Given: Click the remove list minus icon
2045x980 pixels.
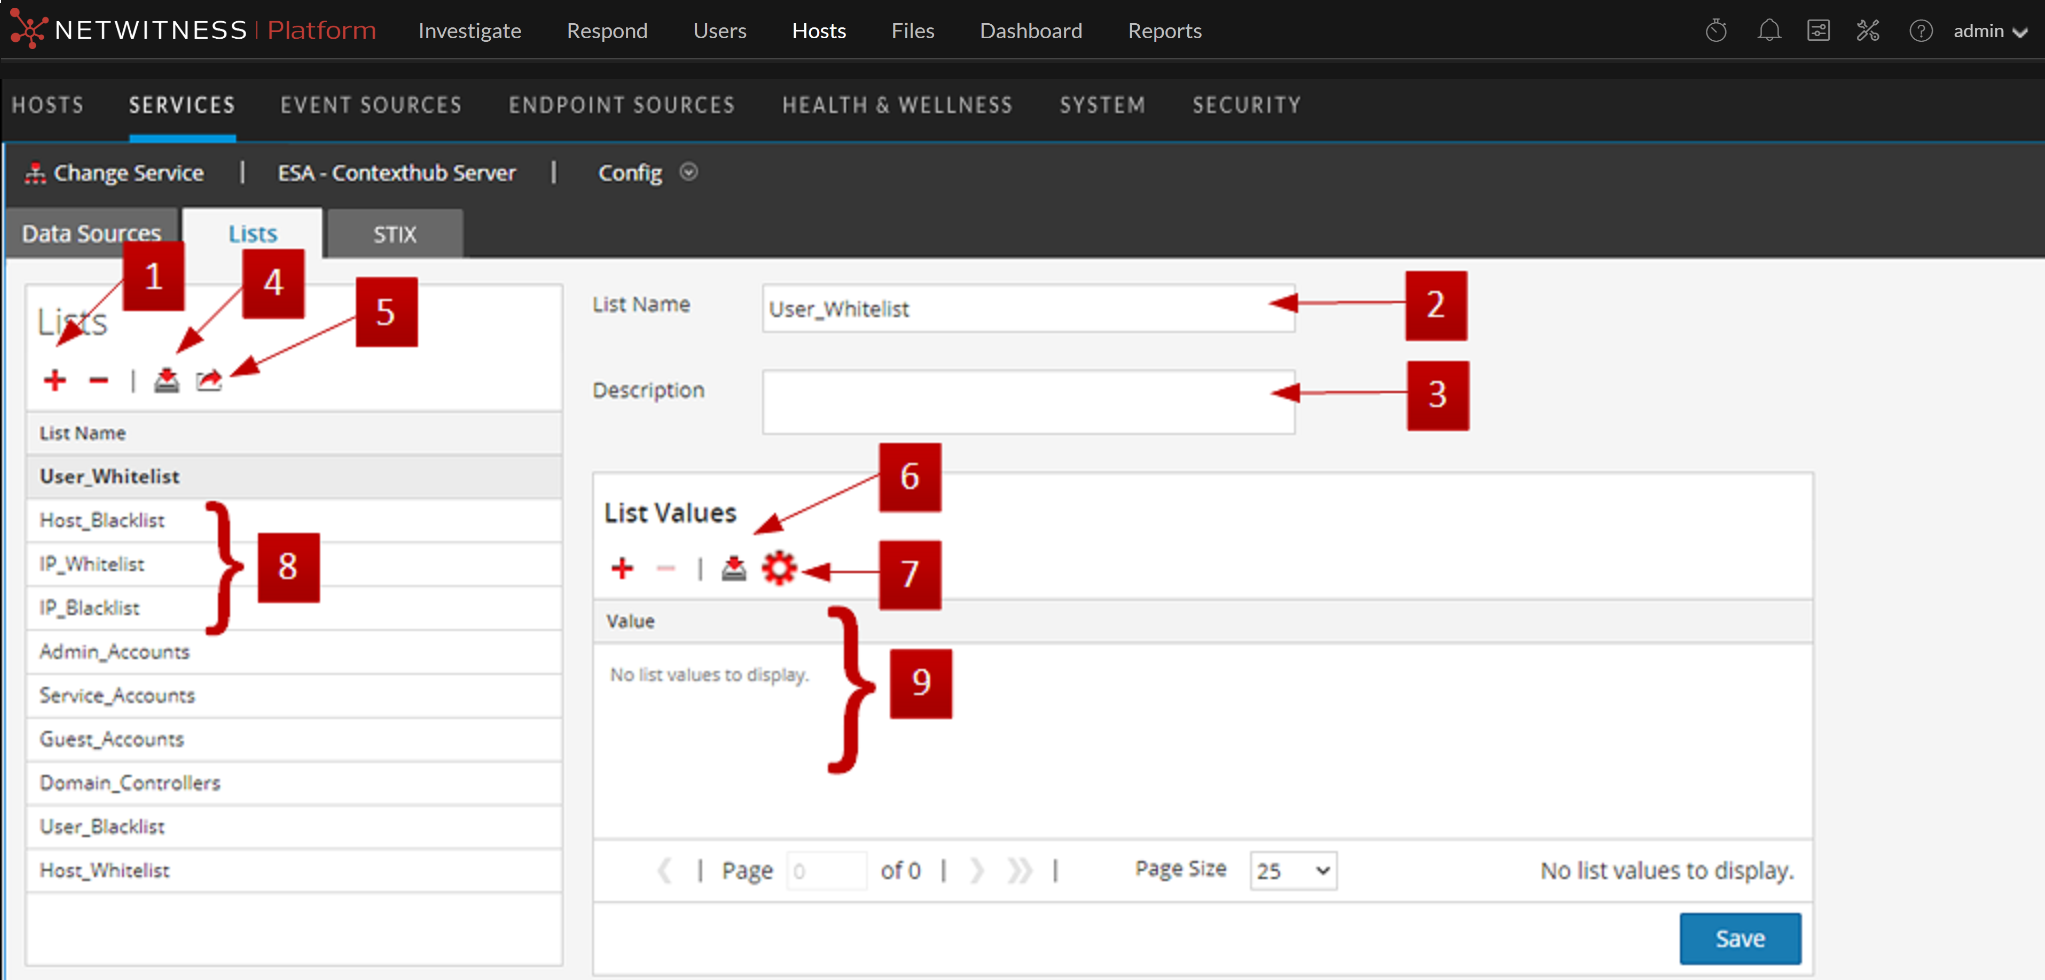Looking at the screenshot, I should point(98,380).
